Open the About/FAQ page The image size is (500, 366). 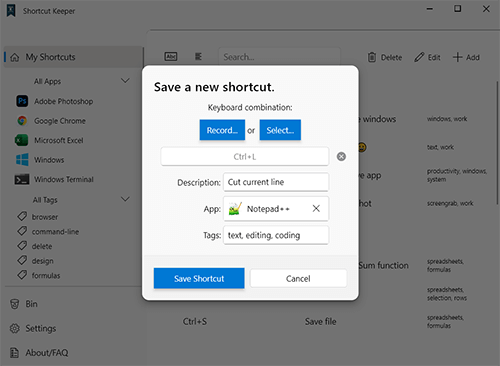click(x=47, y=353)
